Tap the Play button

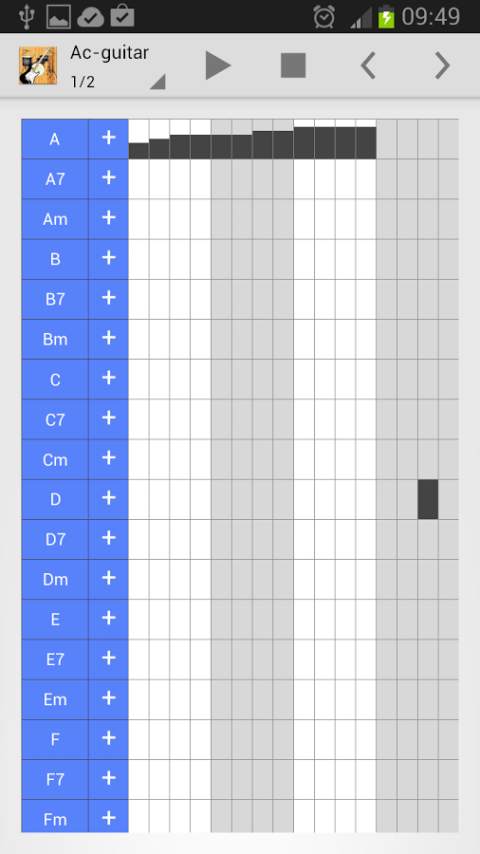pyautogui.click(x=218, y=66)
